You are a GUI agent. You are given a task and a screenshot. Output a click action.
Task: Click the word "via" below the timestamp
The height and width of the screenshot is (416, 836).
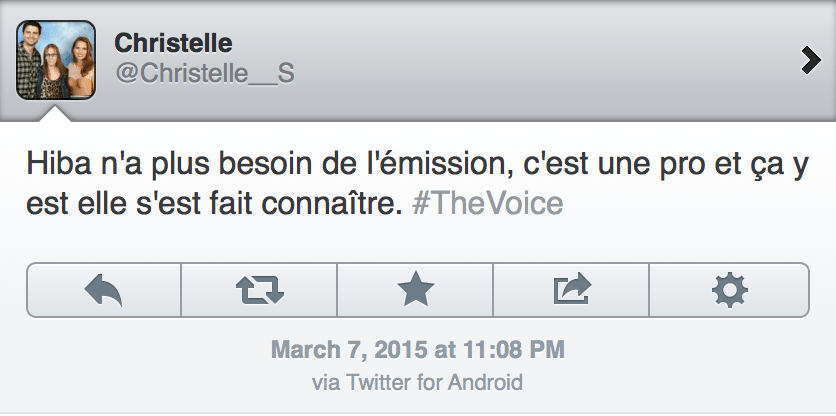point(325,382)
